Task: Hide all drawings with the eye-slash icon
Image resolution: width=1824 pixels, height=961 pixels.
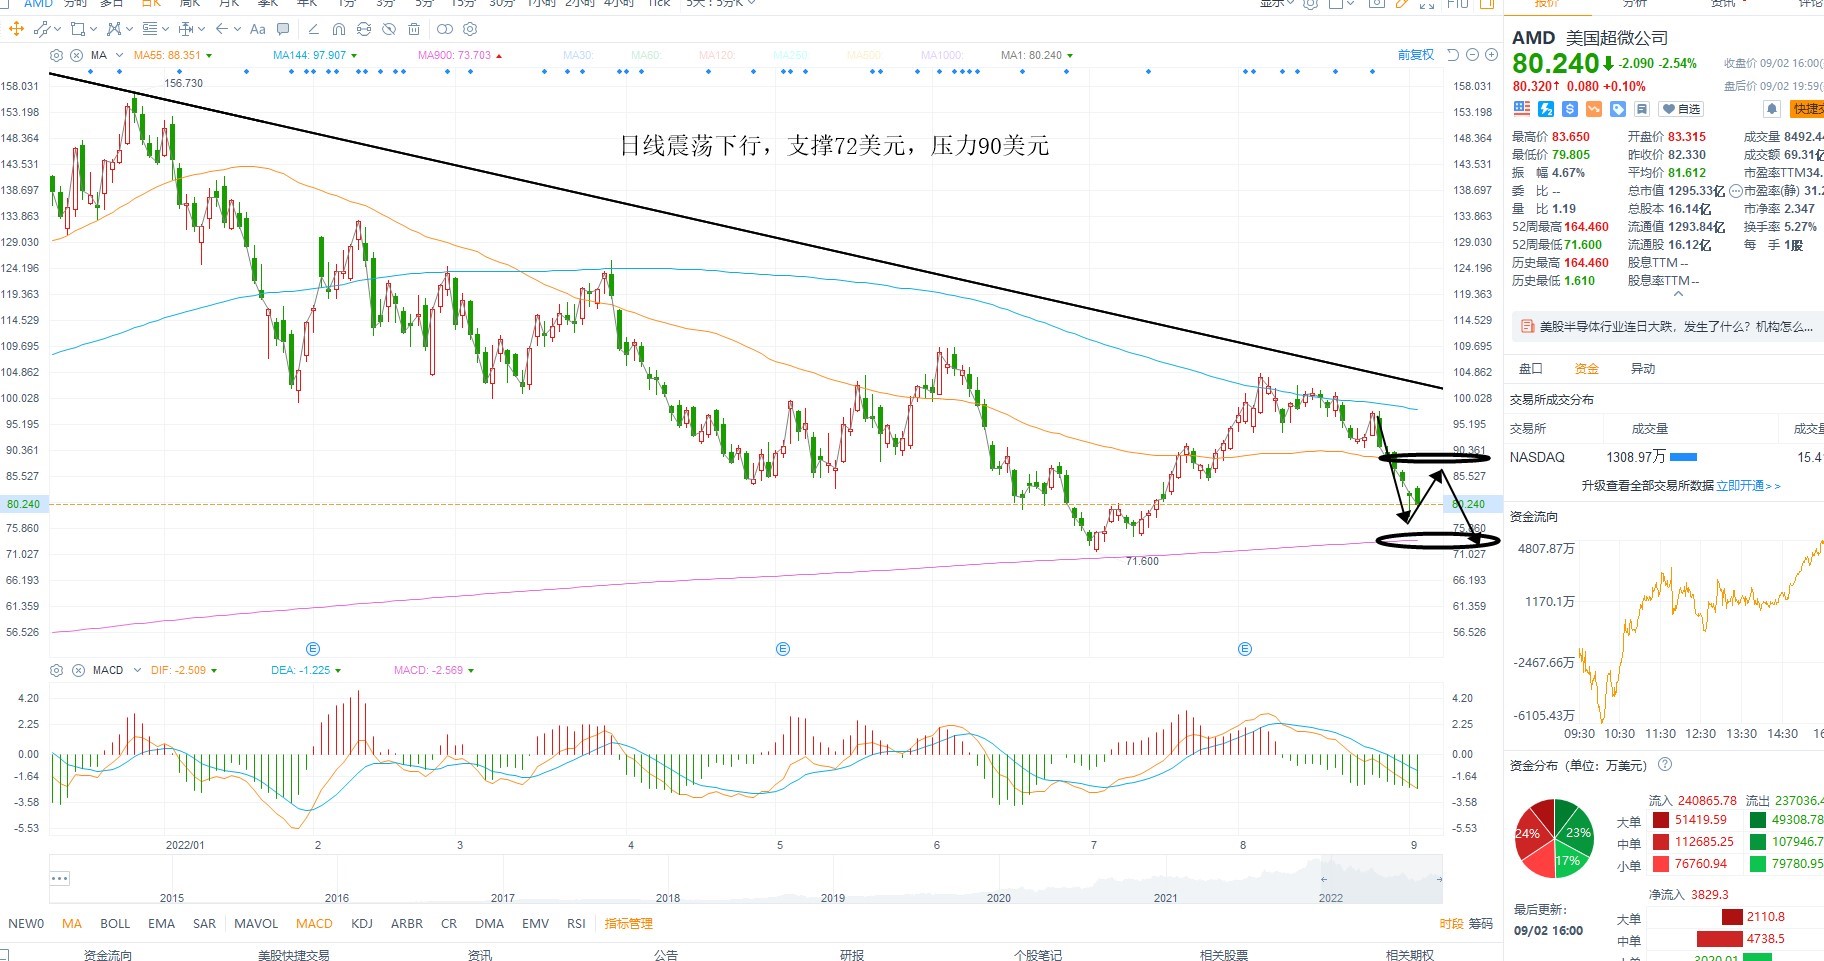Action: 389,29
